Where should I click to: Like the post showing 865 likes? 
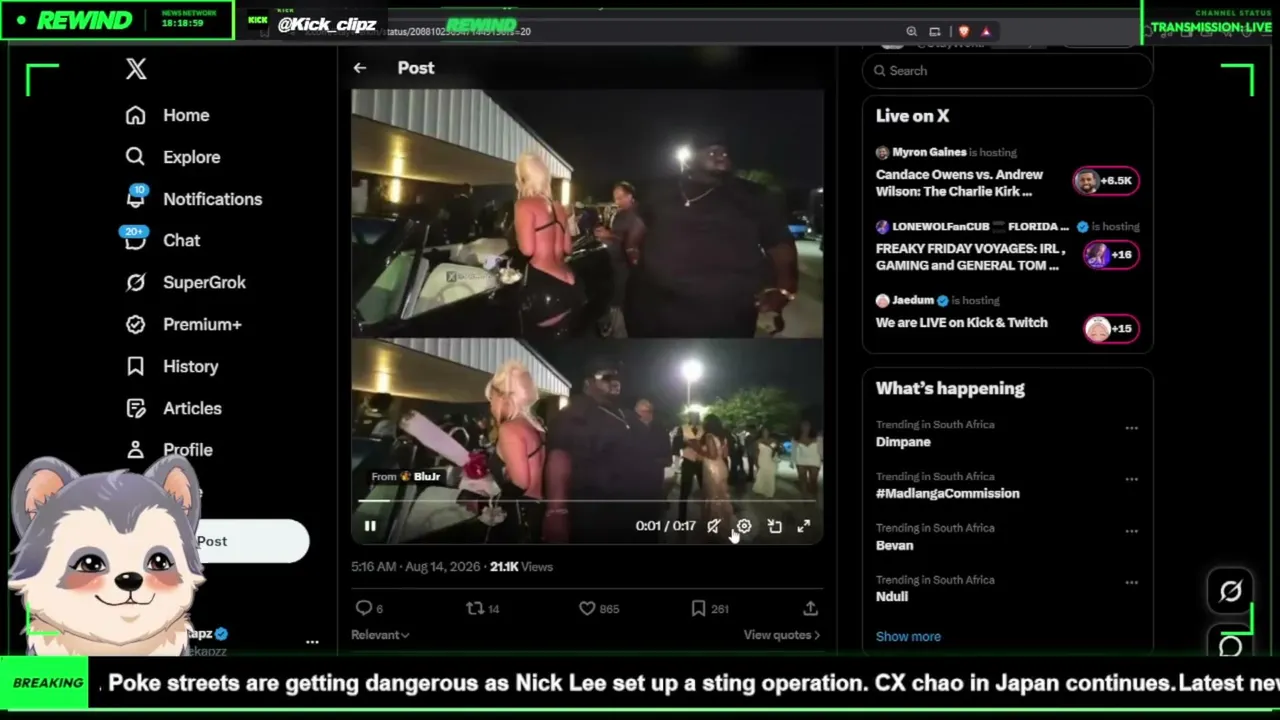[599, 608]
